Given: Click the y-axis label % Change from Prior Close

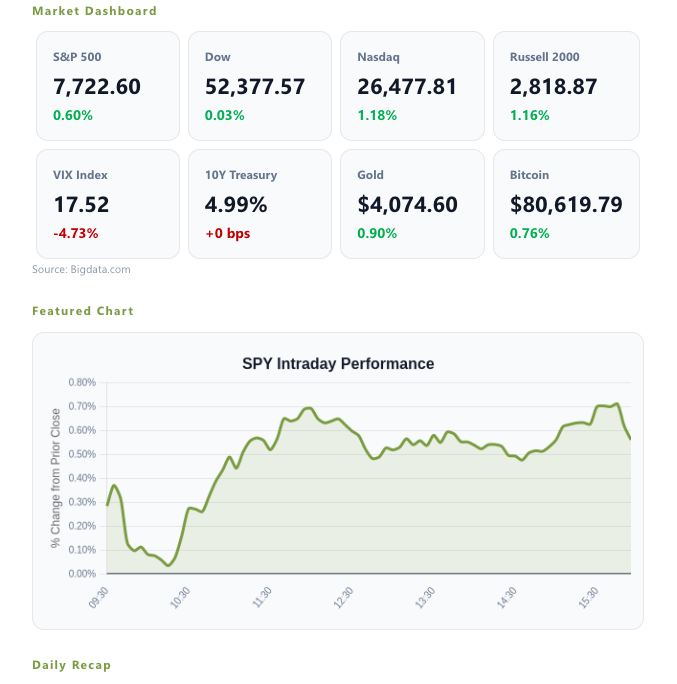Looking at the screenshot, I should tap(55, 478).
